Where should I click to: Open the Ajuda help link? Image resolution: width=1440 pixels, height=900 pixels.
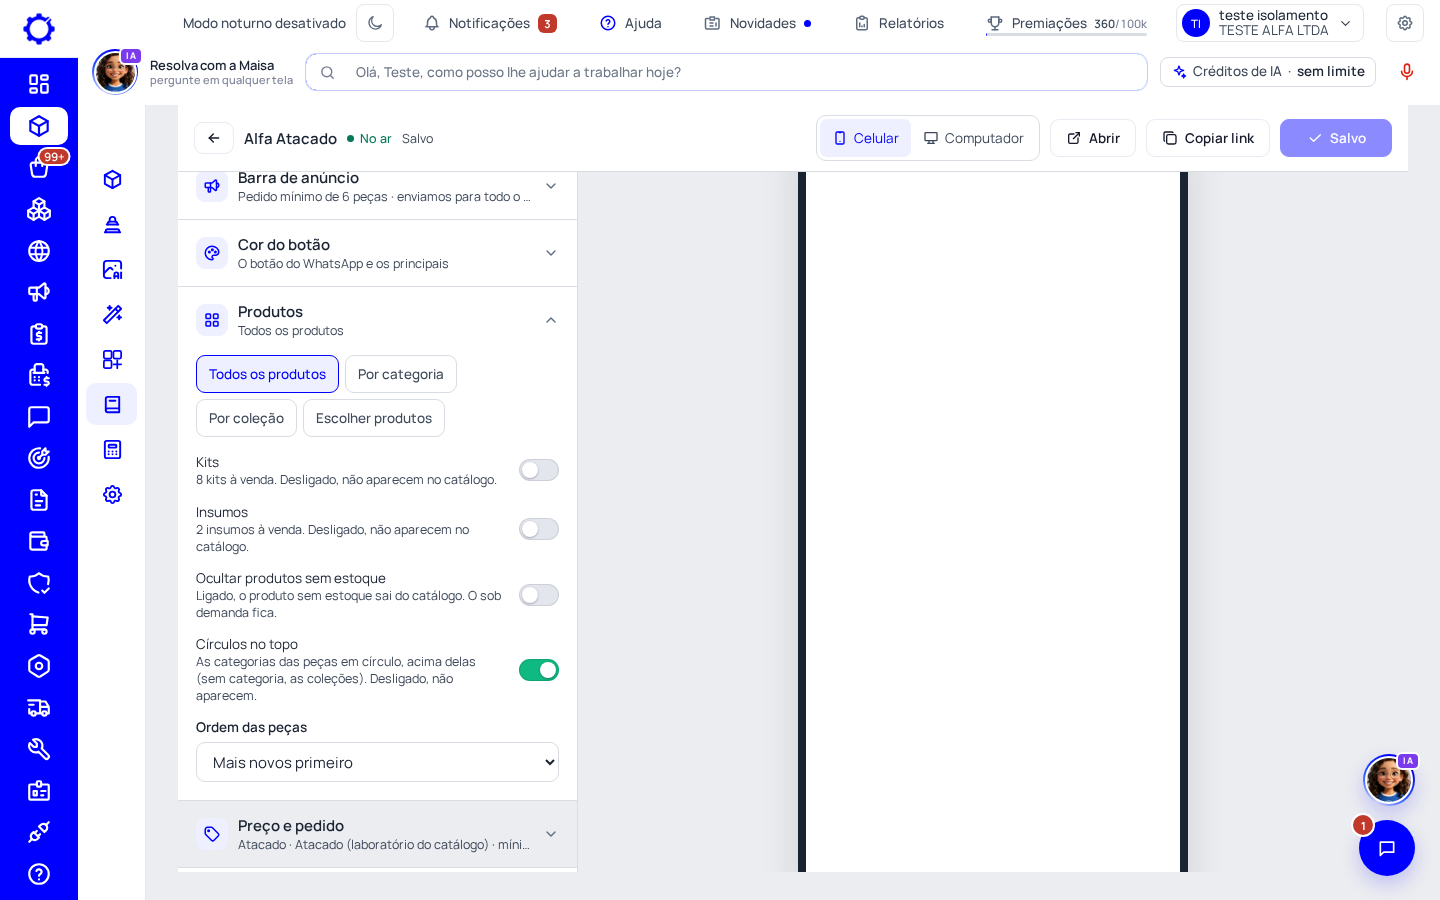click(631, 23)
